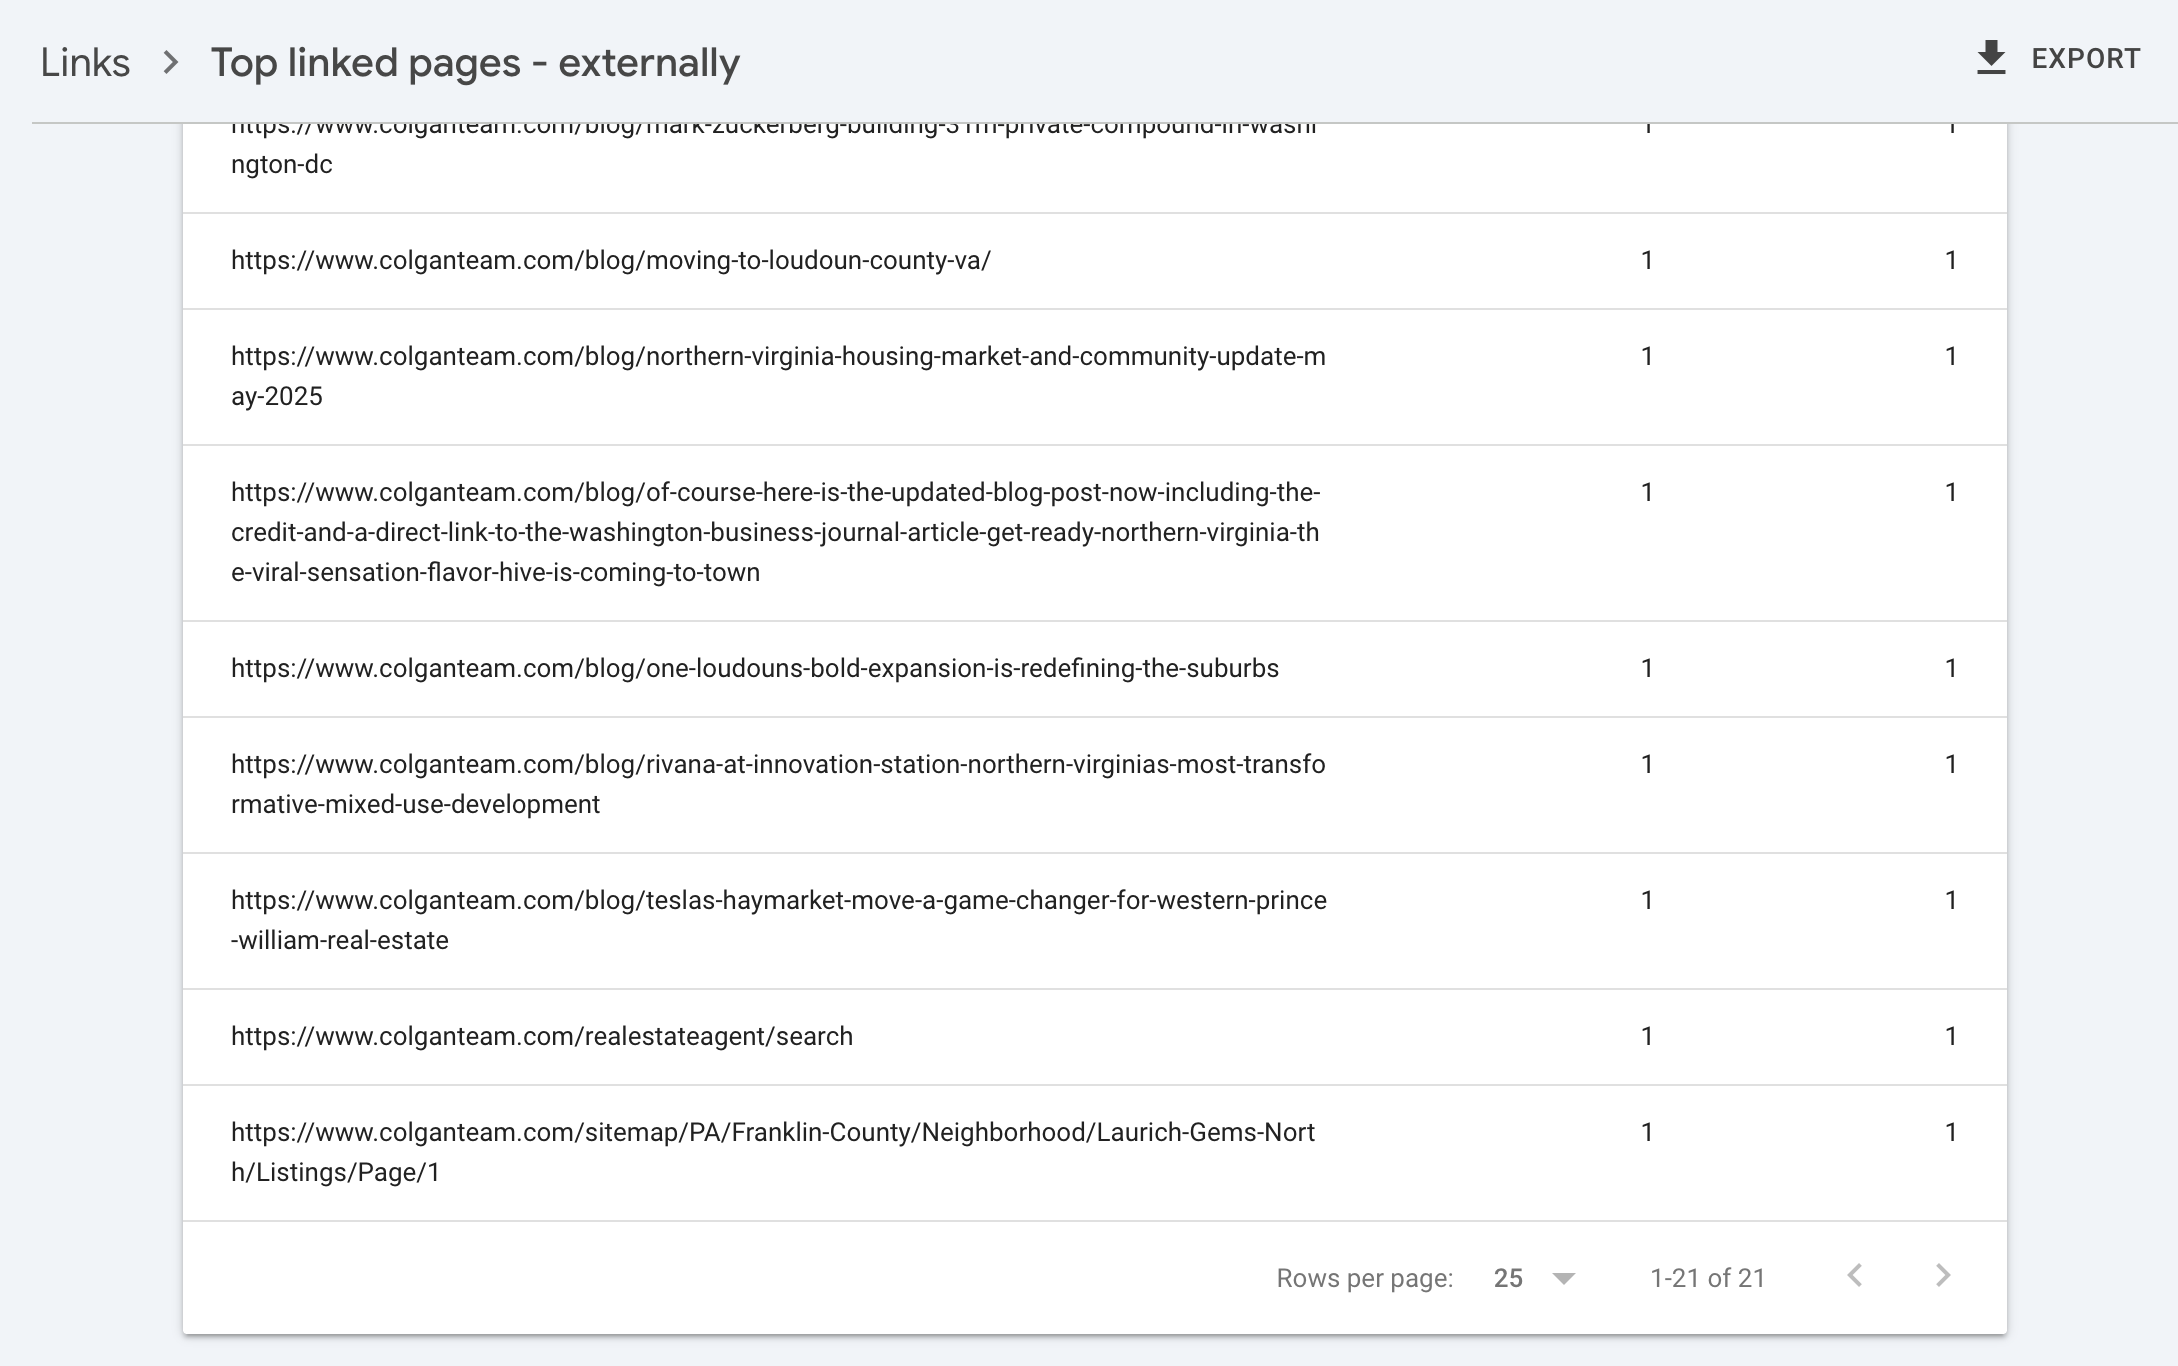The height and width of the screenshot is (1366, 2178).
Task: Go to next page arrow
Action: pos(1943,1276)
